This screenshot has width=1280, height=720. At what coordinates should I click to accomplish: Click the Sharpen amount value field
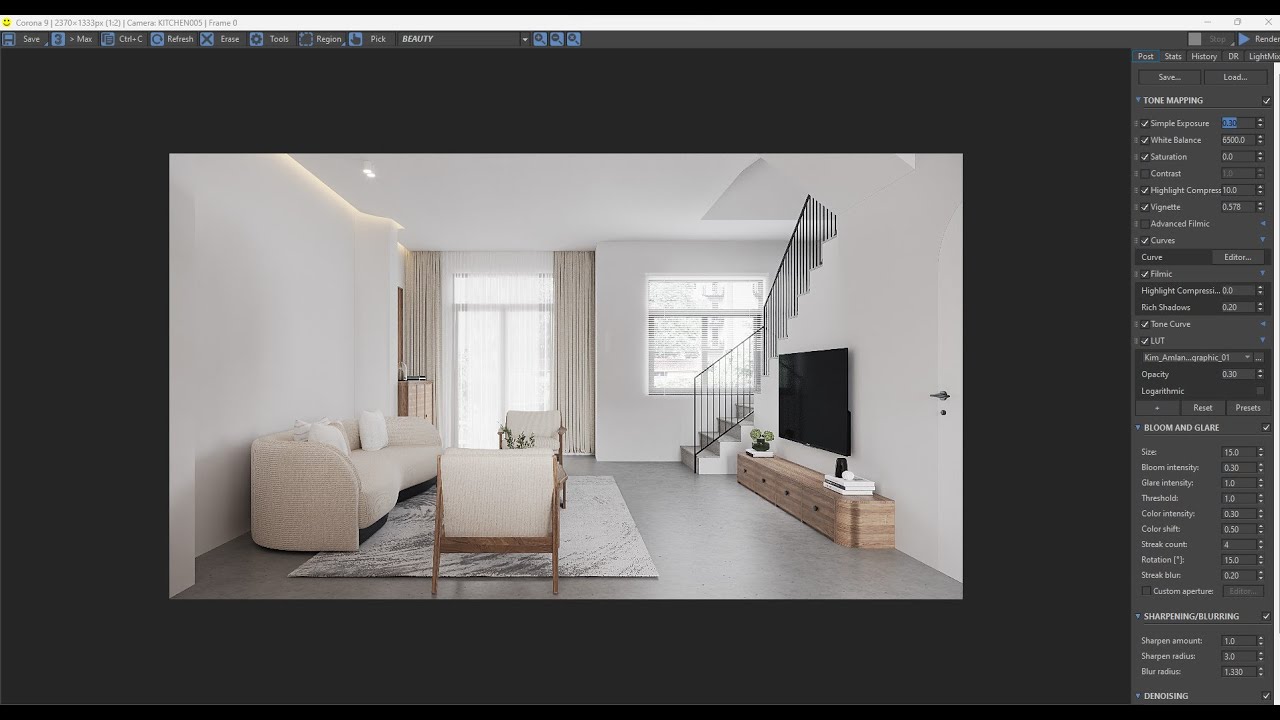[1238, 641]
